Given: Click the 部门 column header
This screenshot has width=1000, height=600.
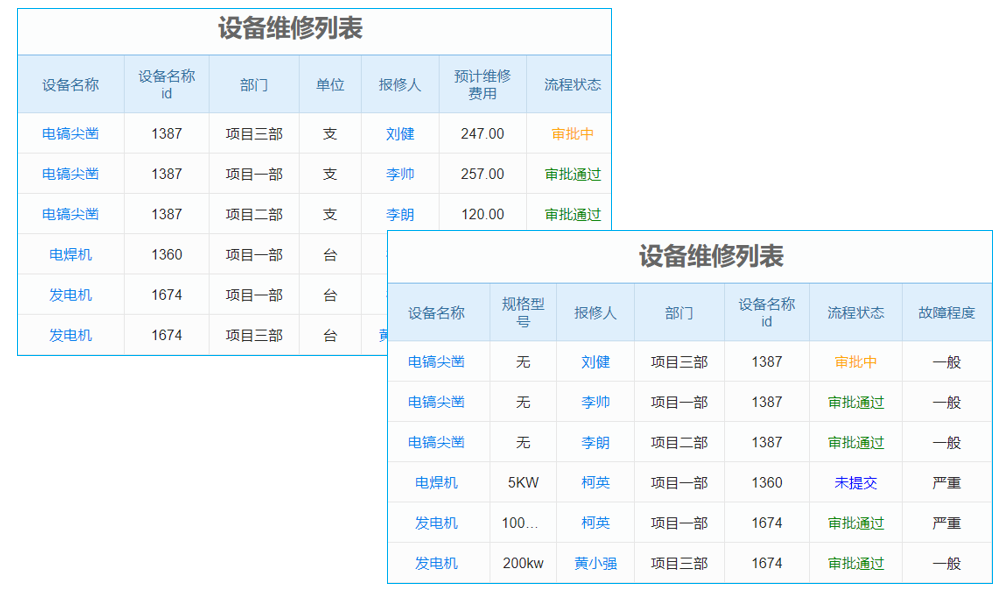Looking at the screenshot, I should point(678,312).
